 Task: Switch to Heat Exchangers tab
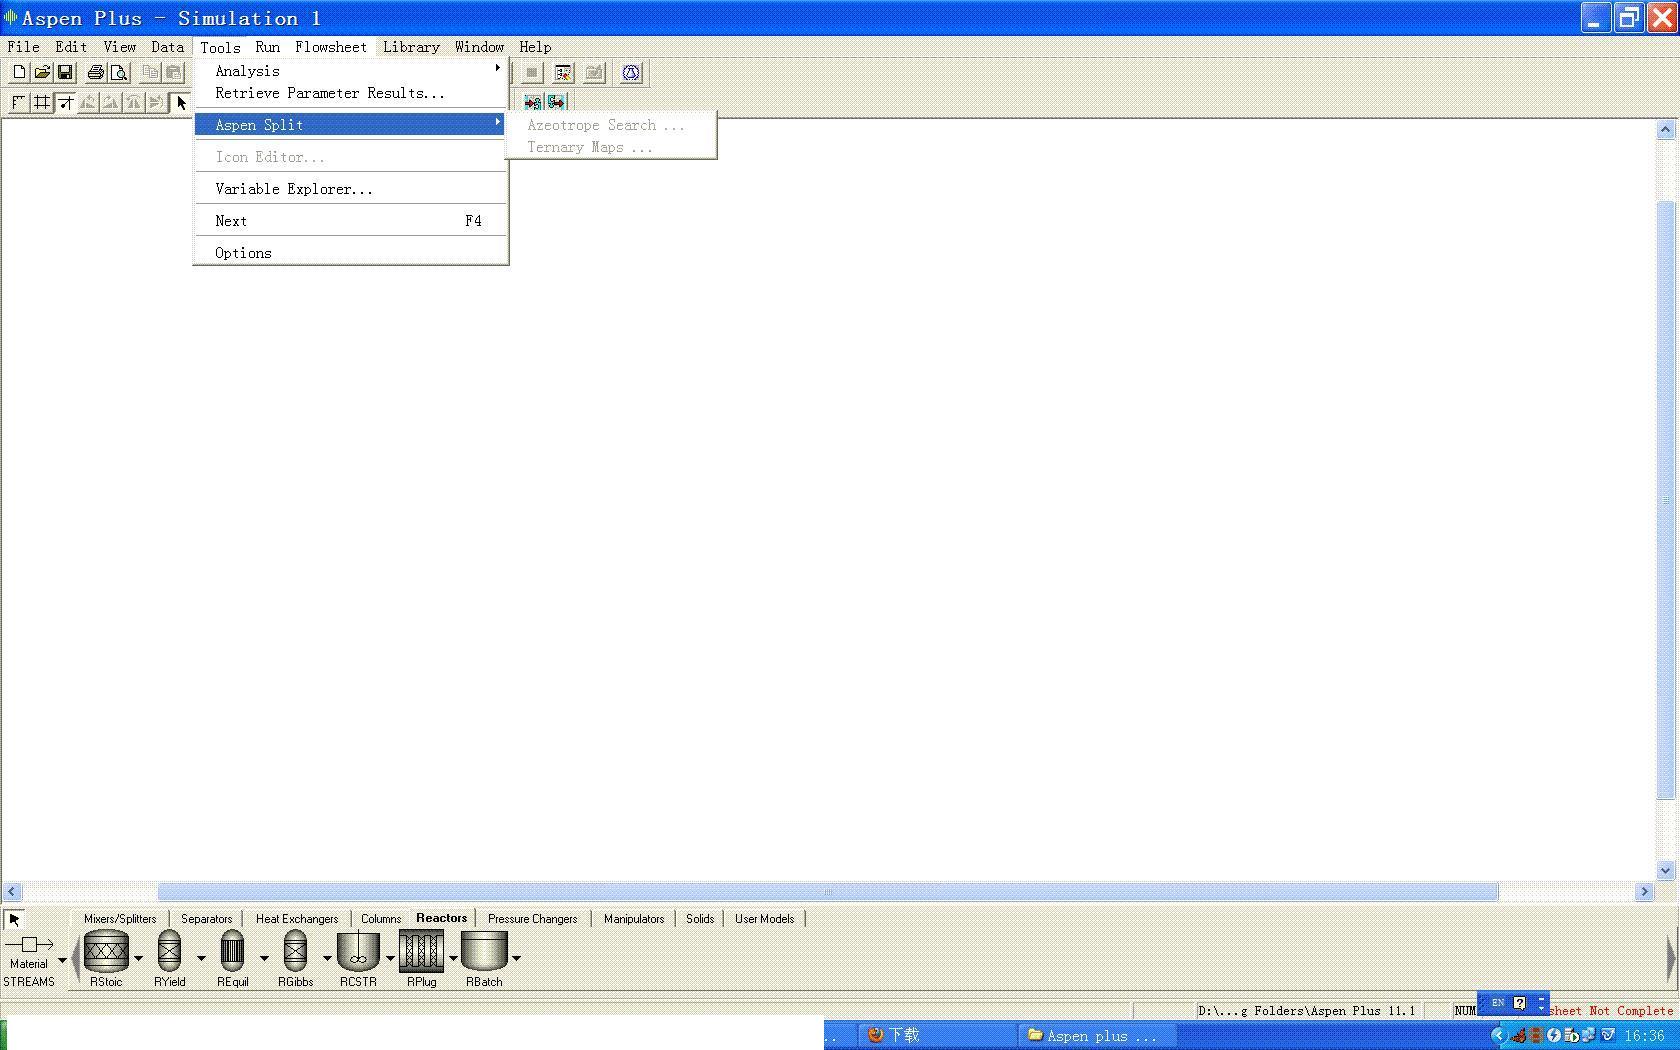point(297,919)
